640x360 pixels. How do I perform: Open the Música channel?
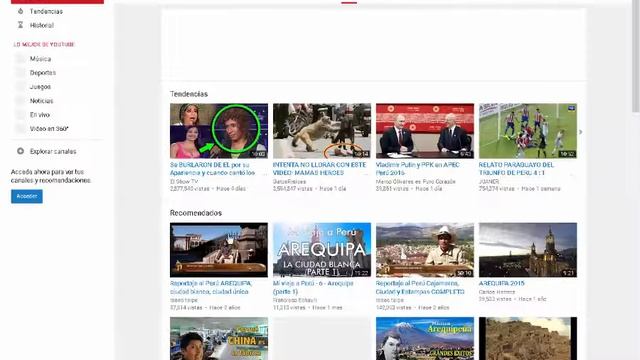pyautogui.click(x=40, y=59)
